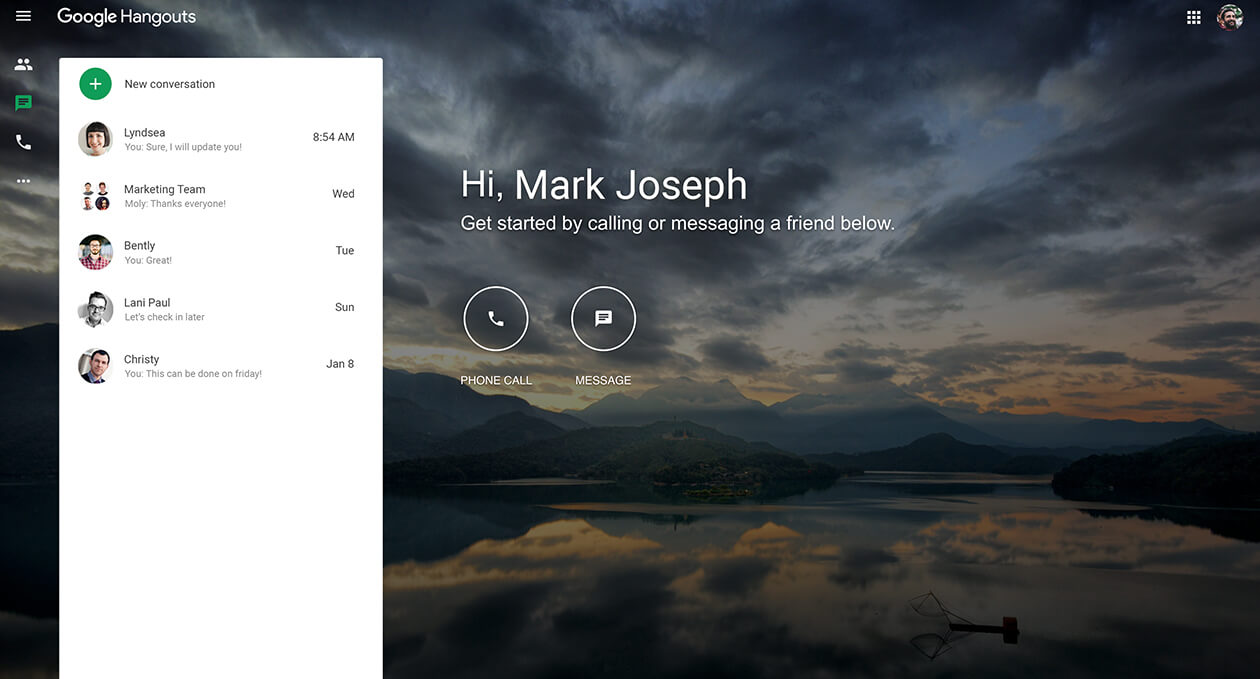Open the Marketing Team conversation
This screenshot has height=679, width=1260.
pyautogui.click(x=221, y=196)
